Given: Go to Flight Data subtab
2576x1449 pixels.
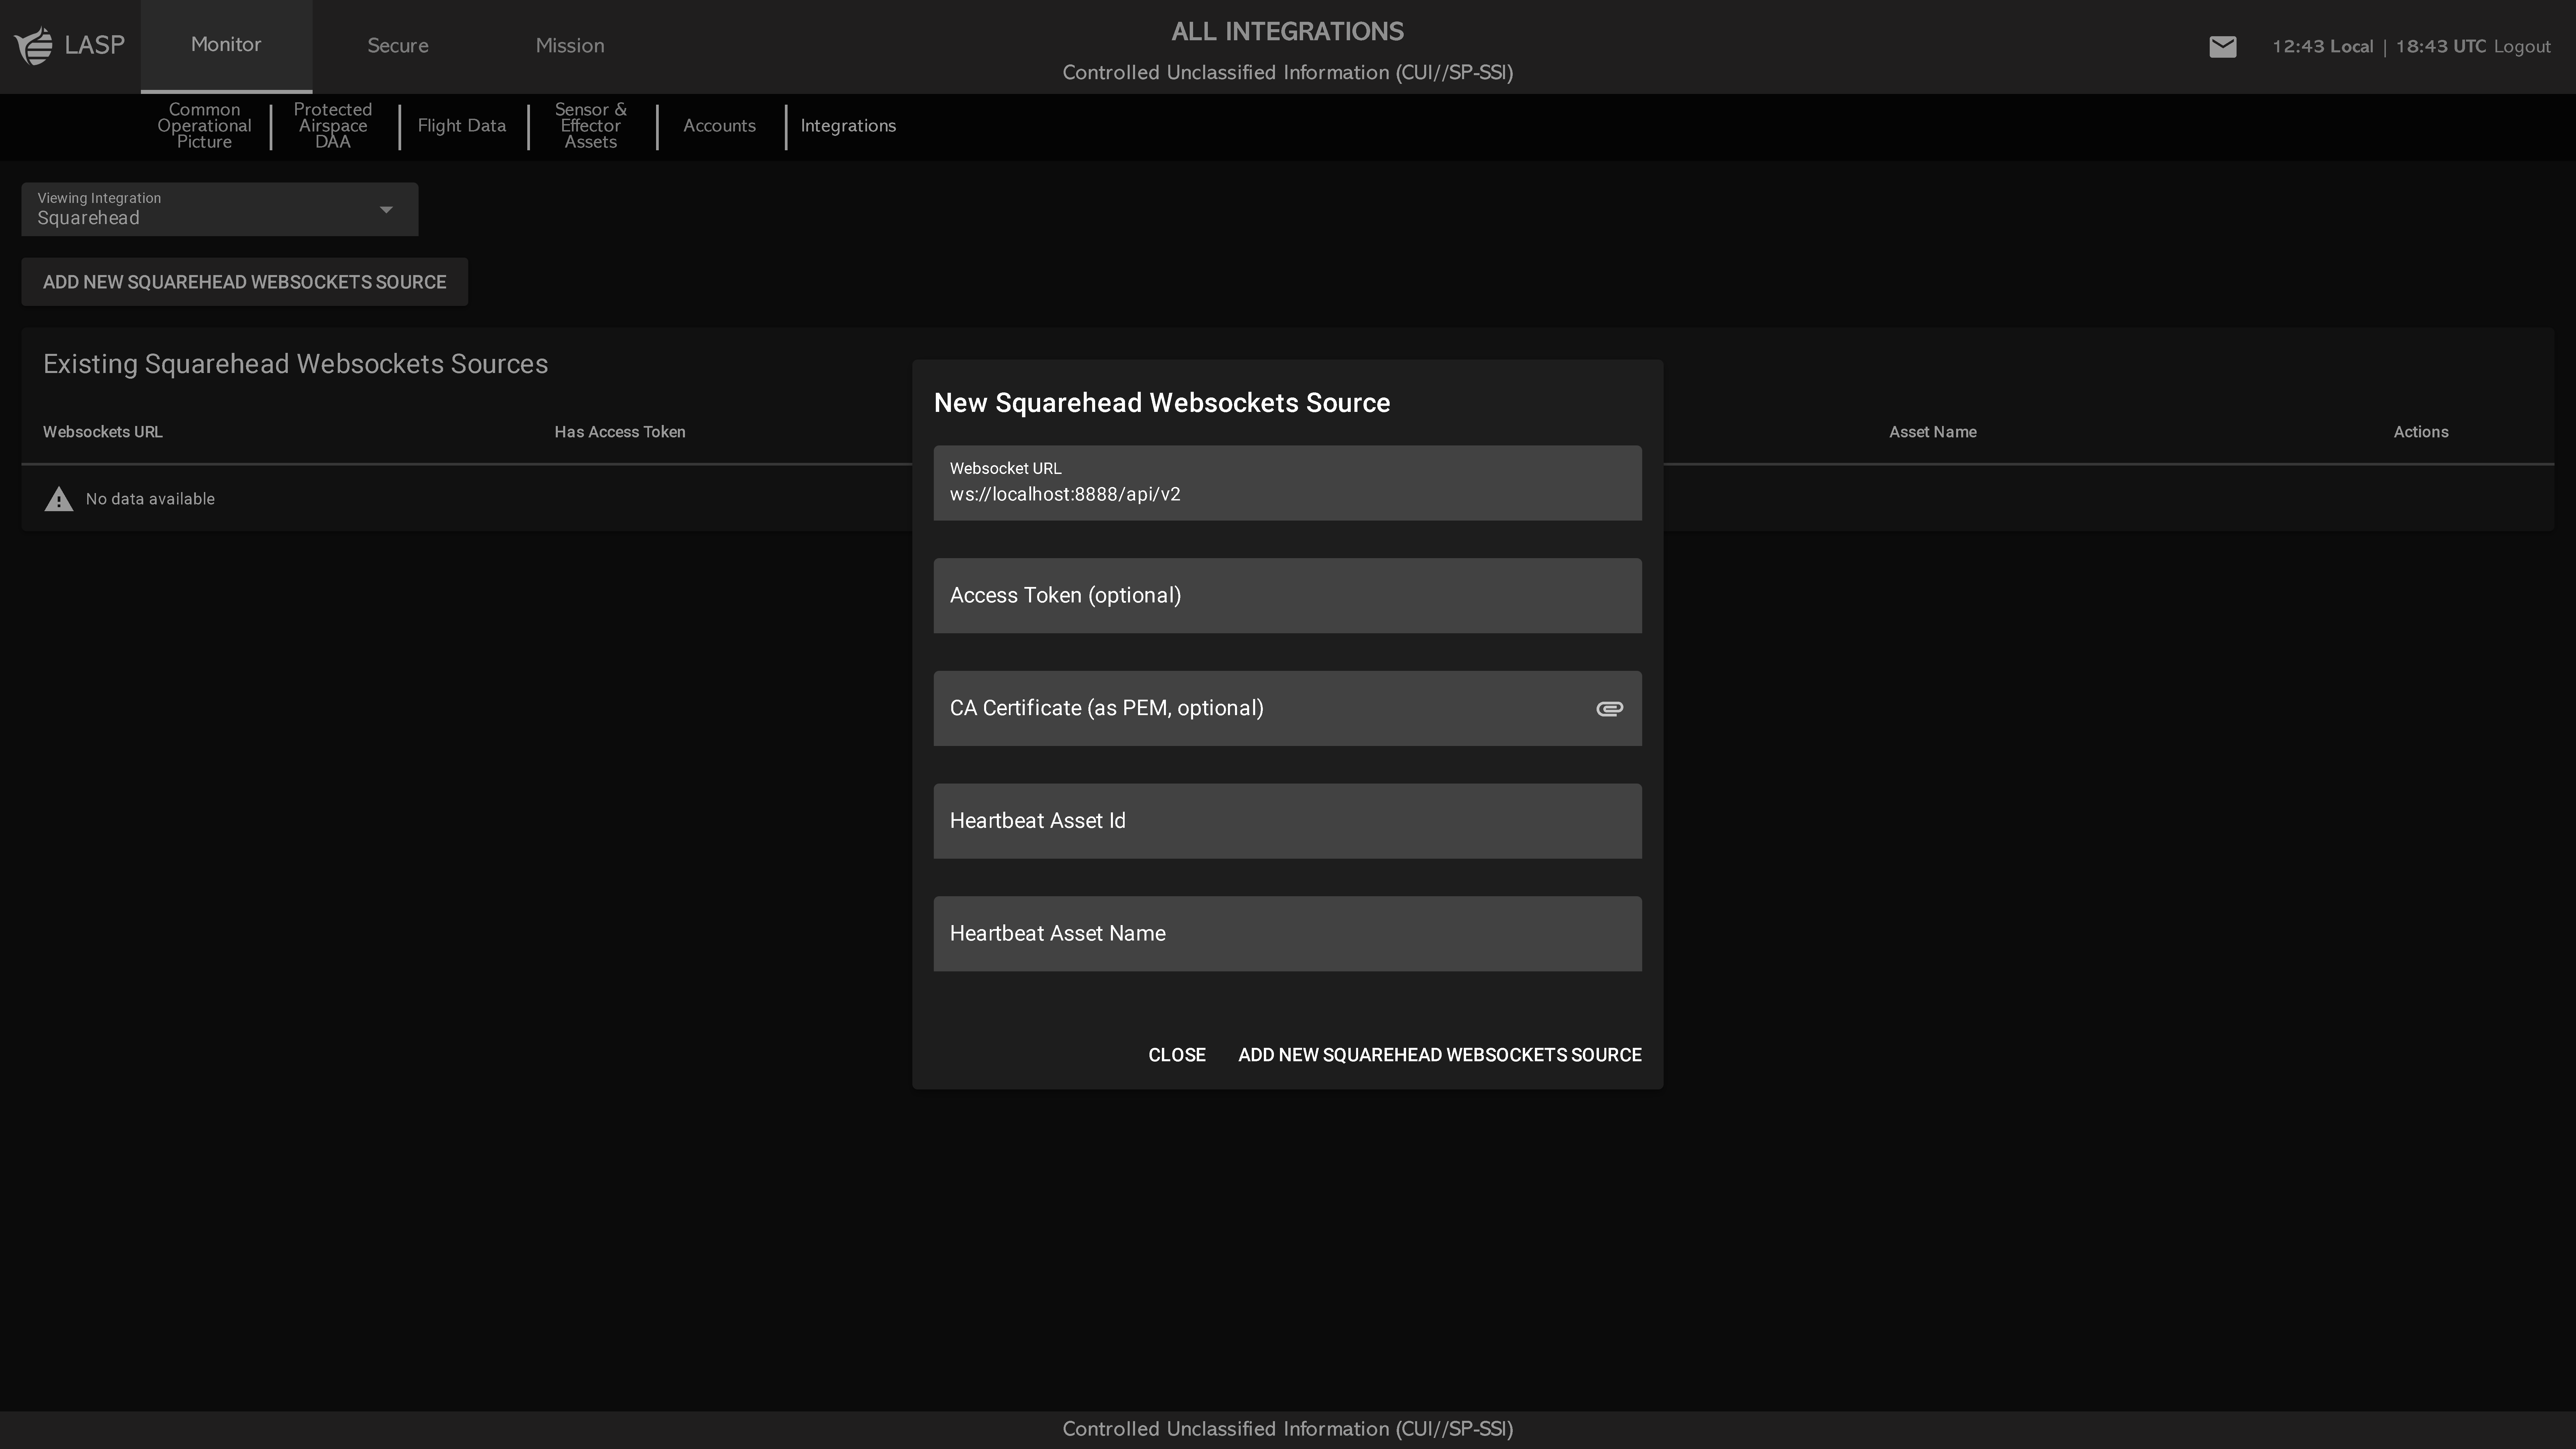Looking at the screenshot, I should pyautogui.click(x=462, y=126).
